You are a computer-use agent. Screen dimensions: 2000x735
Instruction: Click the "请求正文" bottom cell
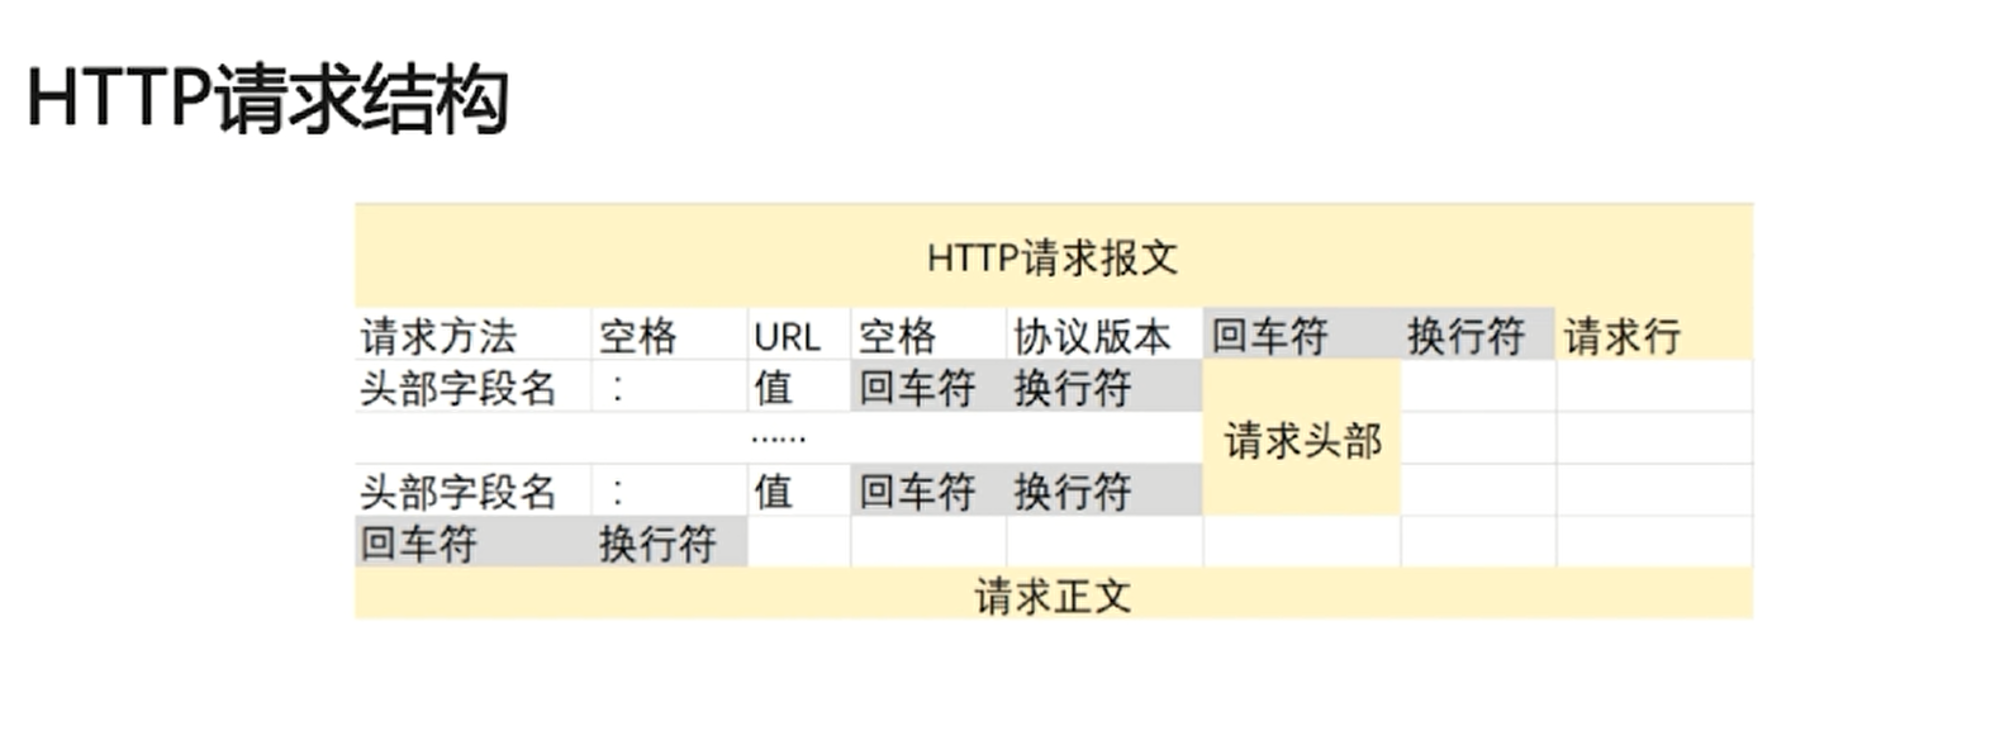click(1053, 595)
